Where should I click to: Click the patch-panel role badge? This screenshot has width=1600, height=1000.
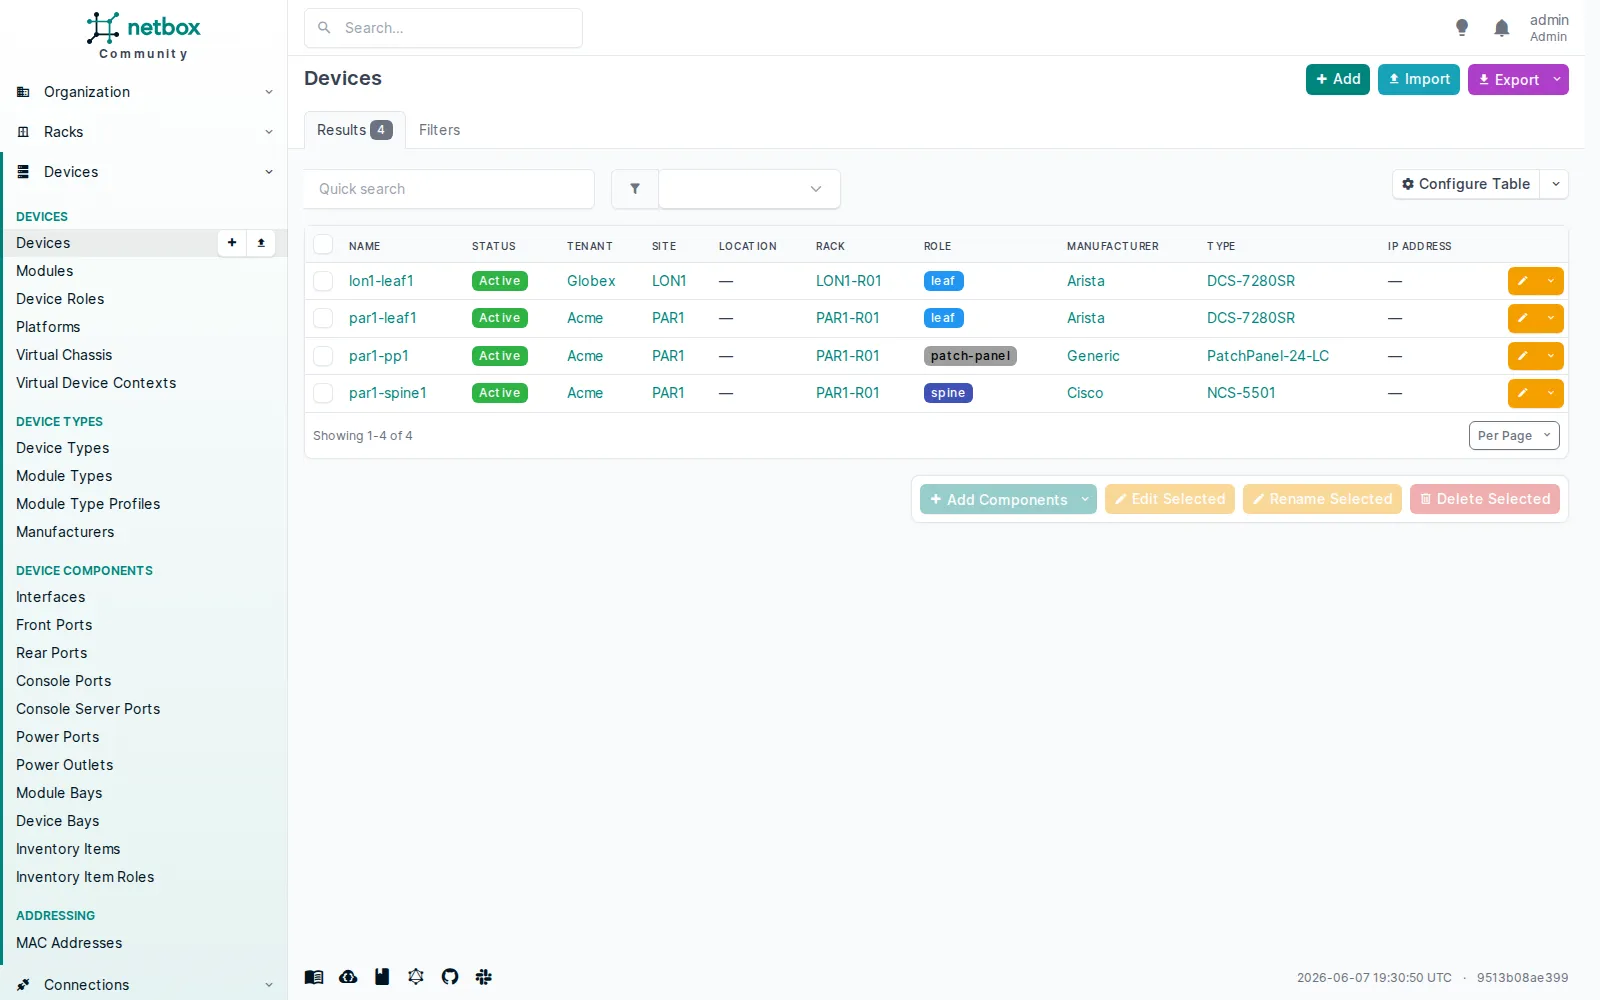pos(970,356)
